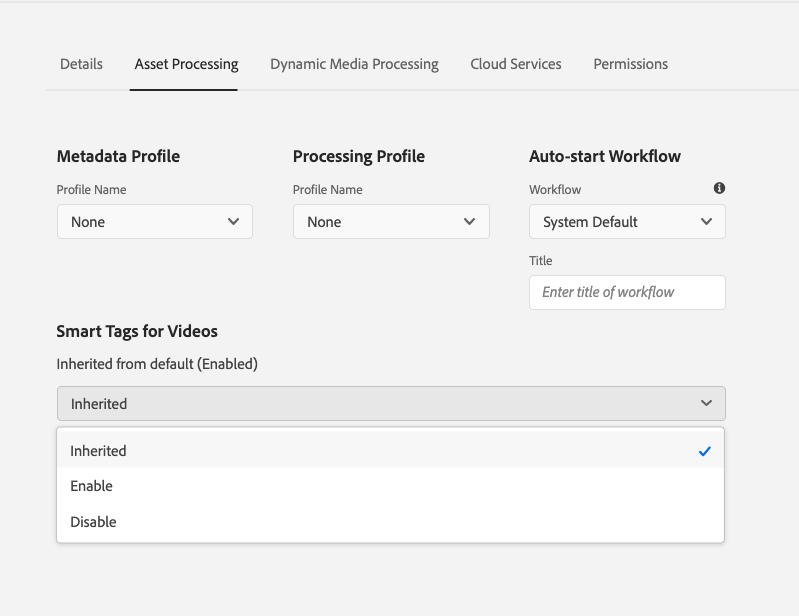
Task: Collapse Smart Tags list using its chevron
Action: [706, 404]
